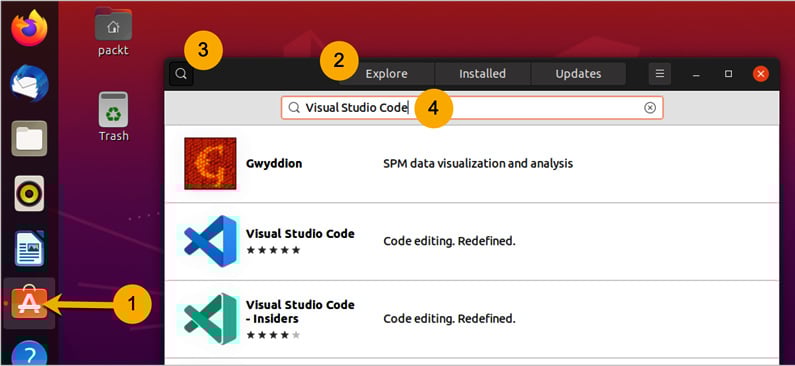Open Rhythmbox music player in dock
Screen dimensions: 795x366
click(x=29, y=193)
